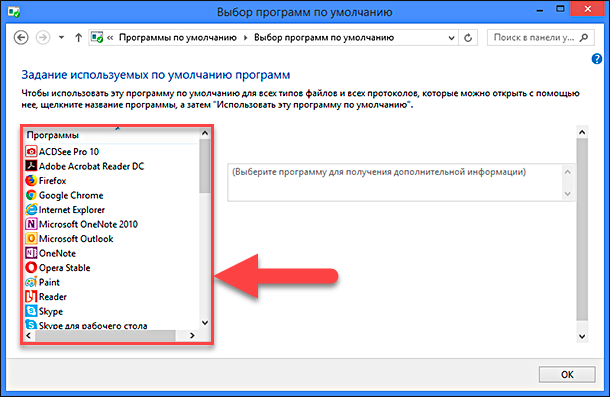Click the Google Chrome icon
This screenshot has height=397, width=610.
(x=31, y=195)
